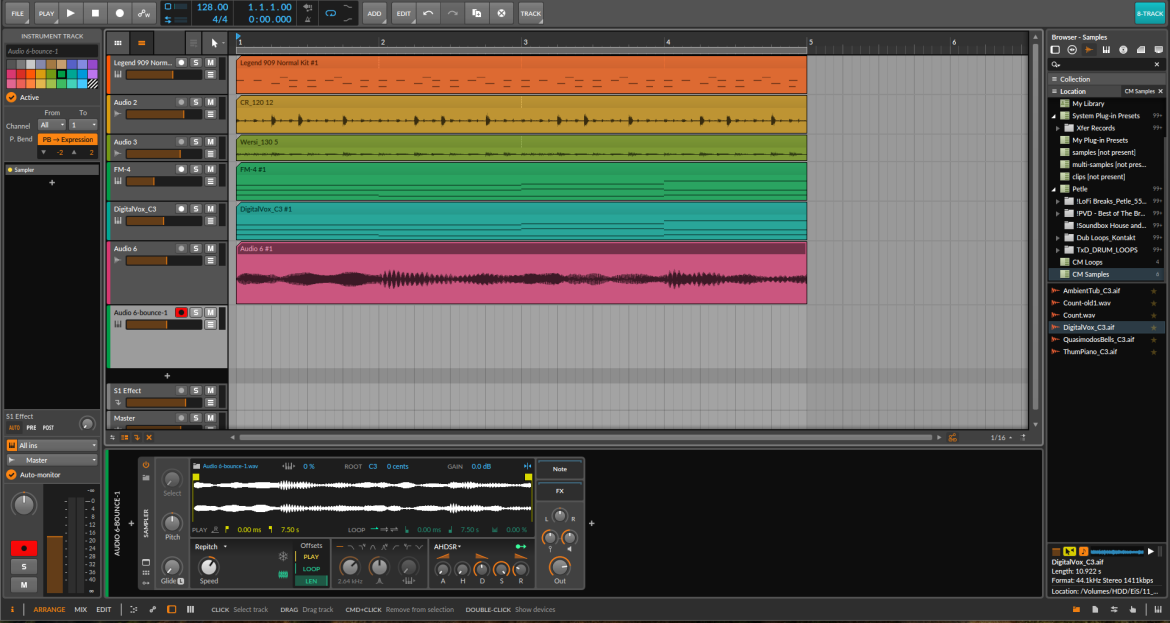Screen dimensions: 1170x623
Task: Disarm record on Audio 6-bounce-1 track
Action: 181,313
